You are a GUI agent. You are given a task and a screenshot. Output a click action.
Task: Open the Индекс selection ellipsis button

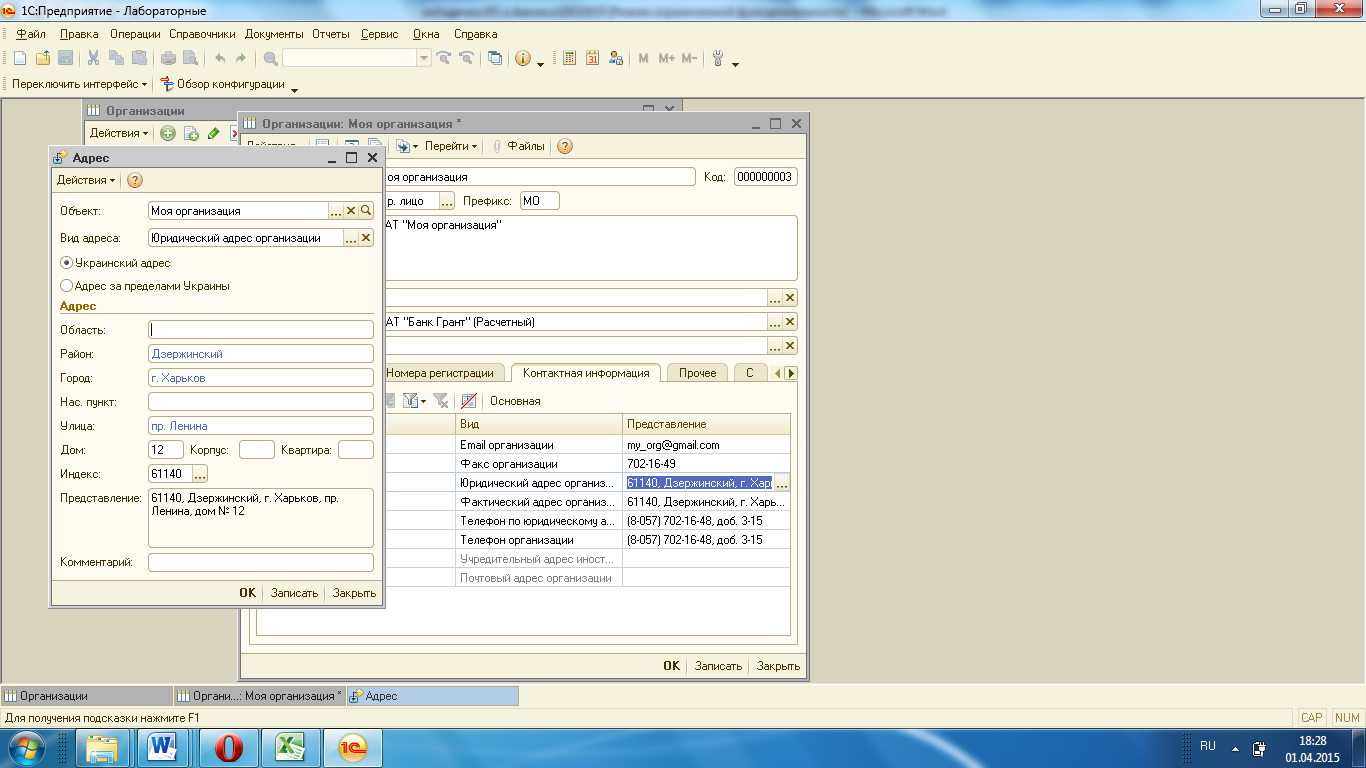(199, 473)
